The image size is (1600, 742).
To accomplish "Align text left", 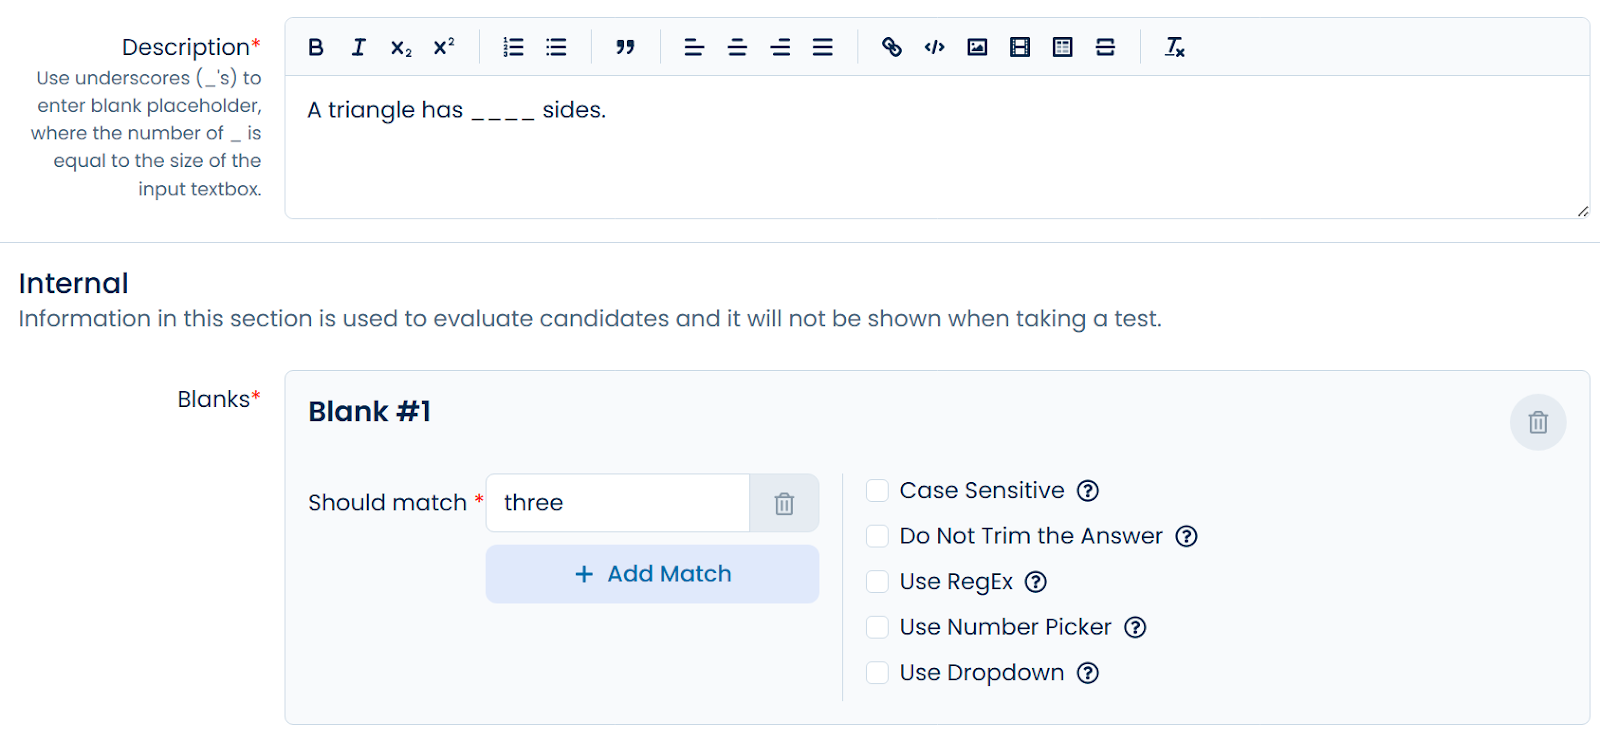I will click(x=694, y=47).
